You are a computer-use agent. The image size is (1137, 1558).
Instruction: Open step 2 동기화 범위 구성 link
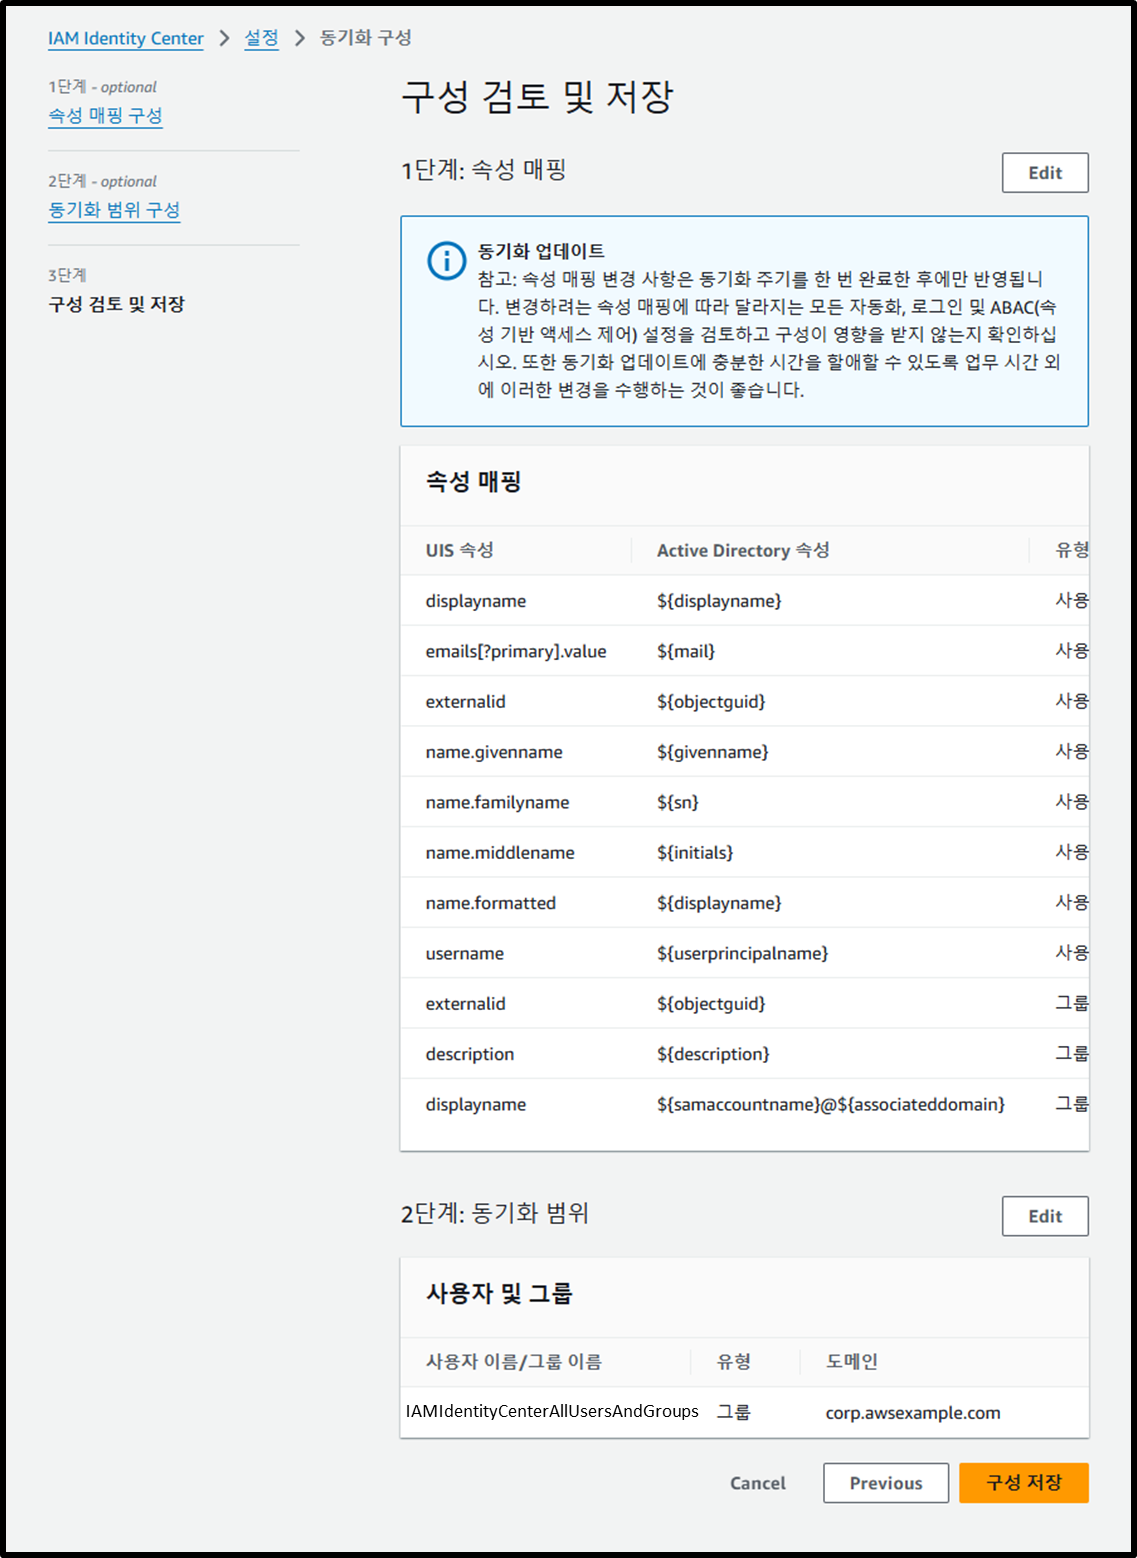point(114,210)
